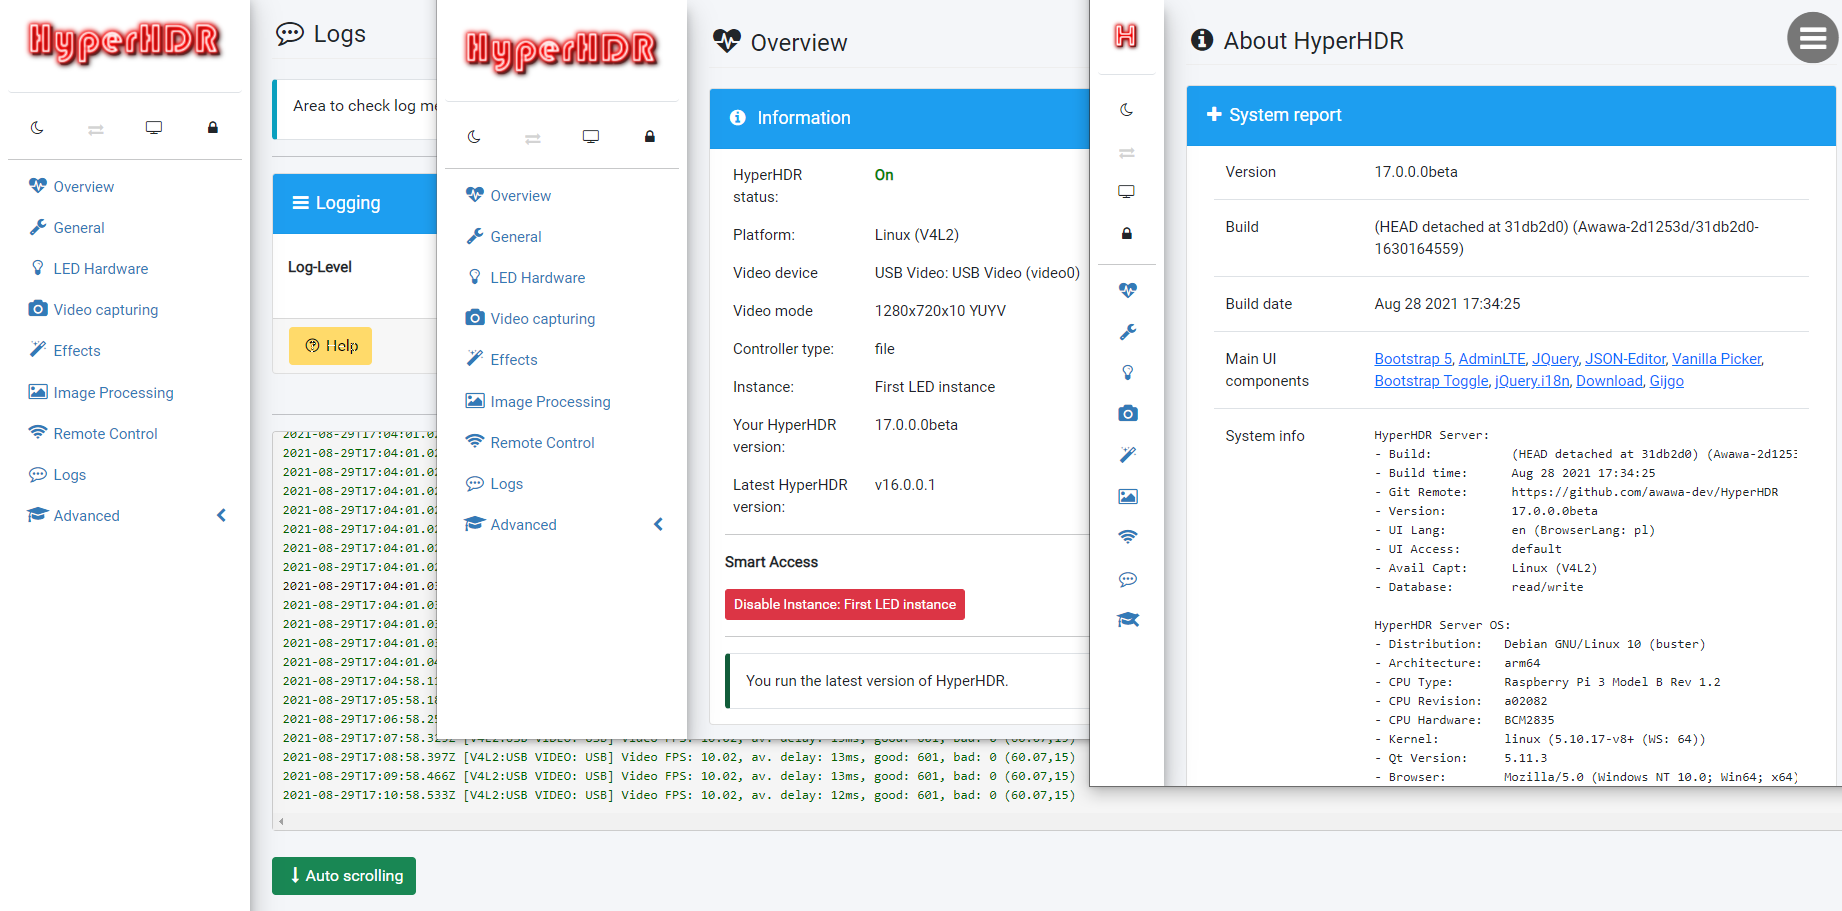Click the Information panel header in Overview
The image size is (1842, 911).
coord(900,118)
